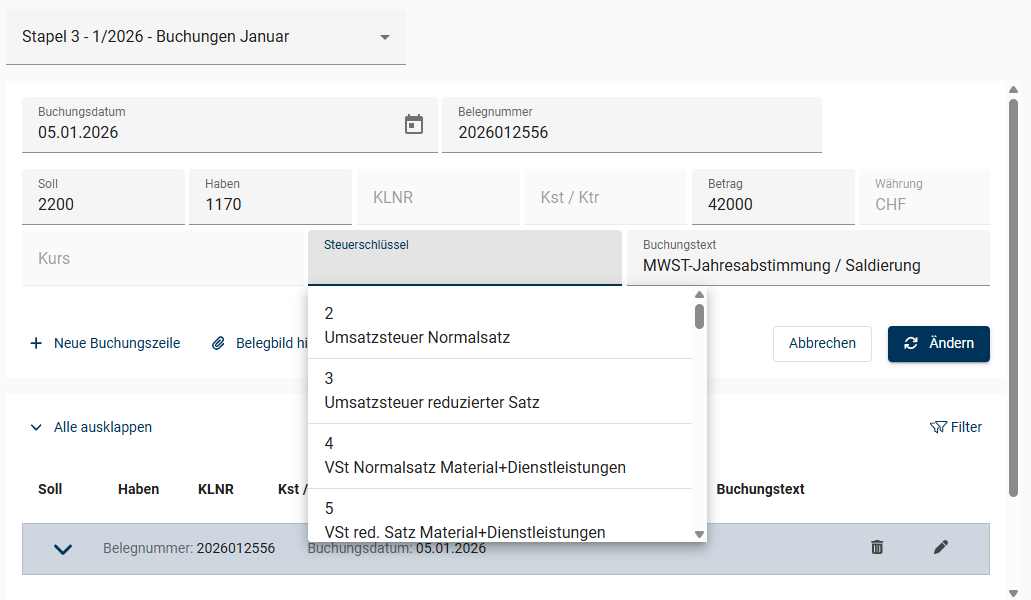Click the paperclip Belegbild attachment icon
The width and height of the screenshot is (1031, 600).
tap(219, 343)
